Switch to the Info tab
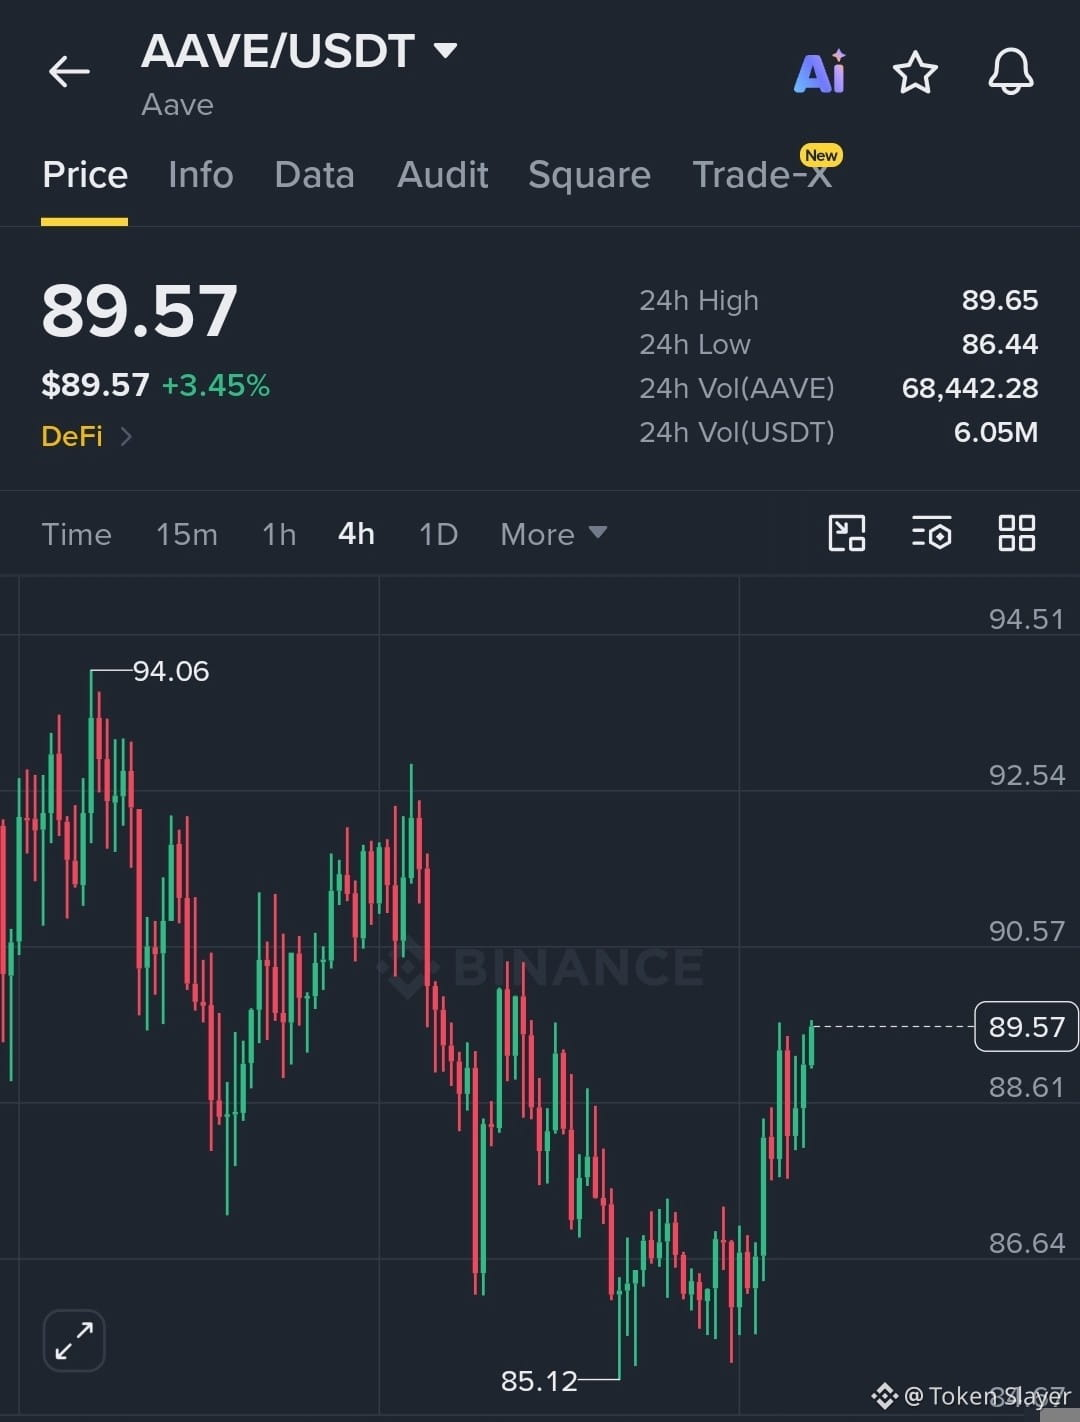This screenshot has width=1080, height=1422. point(201,175)
